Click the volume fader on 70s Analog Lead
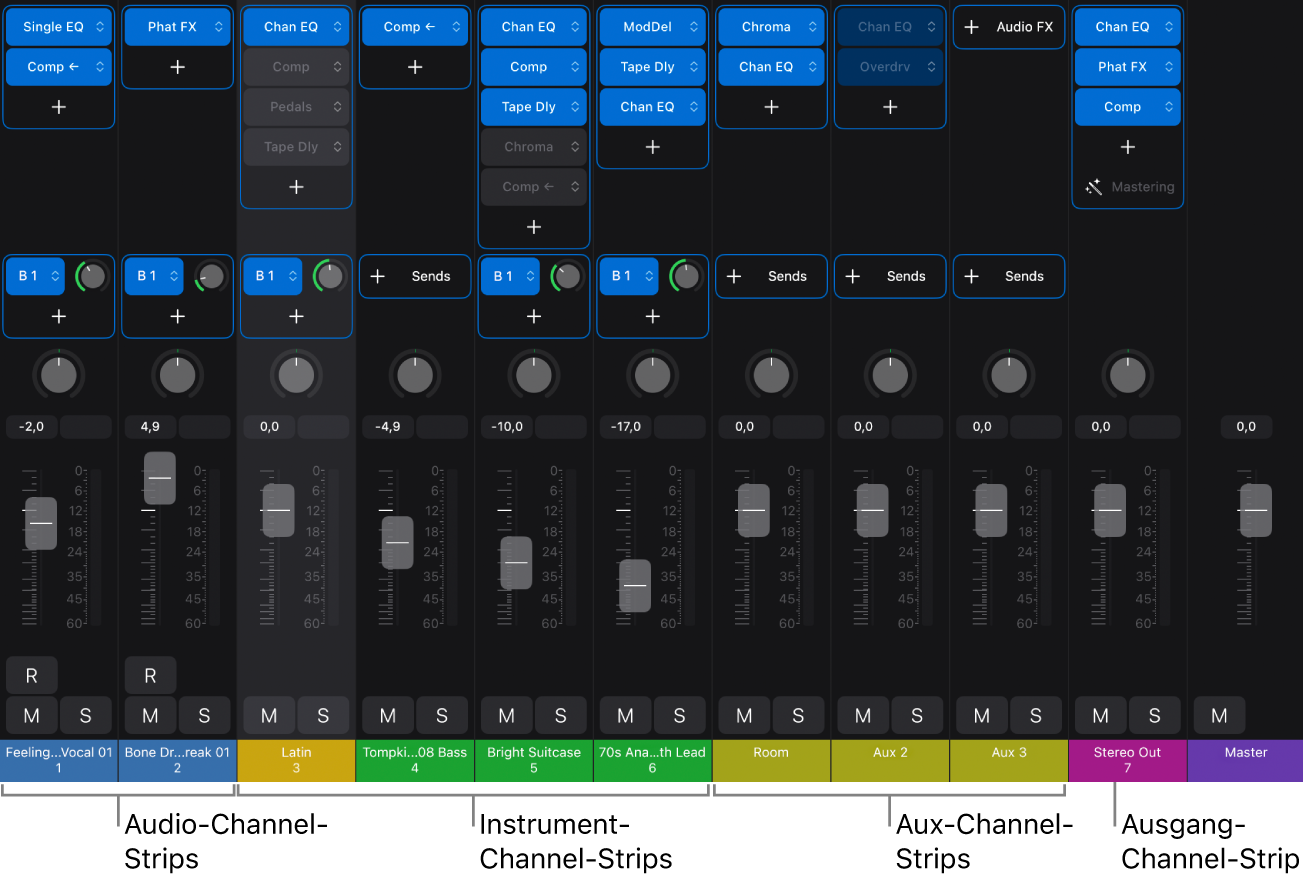This screenshot has height=878, width=1303. [634, 587]
